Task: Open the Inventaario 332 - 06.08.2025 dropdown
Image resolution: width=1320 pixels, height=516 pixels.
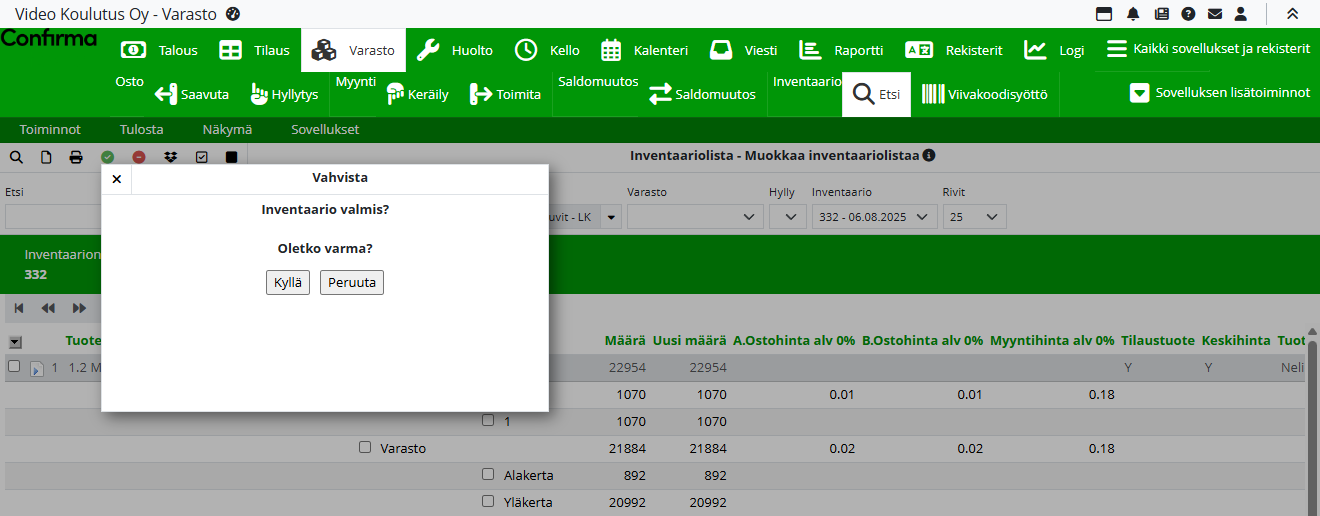Action: (x=874, y=217)
